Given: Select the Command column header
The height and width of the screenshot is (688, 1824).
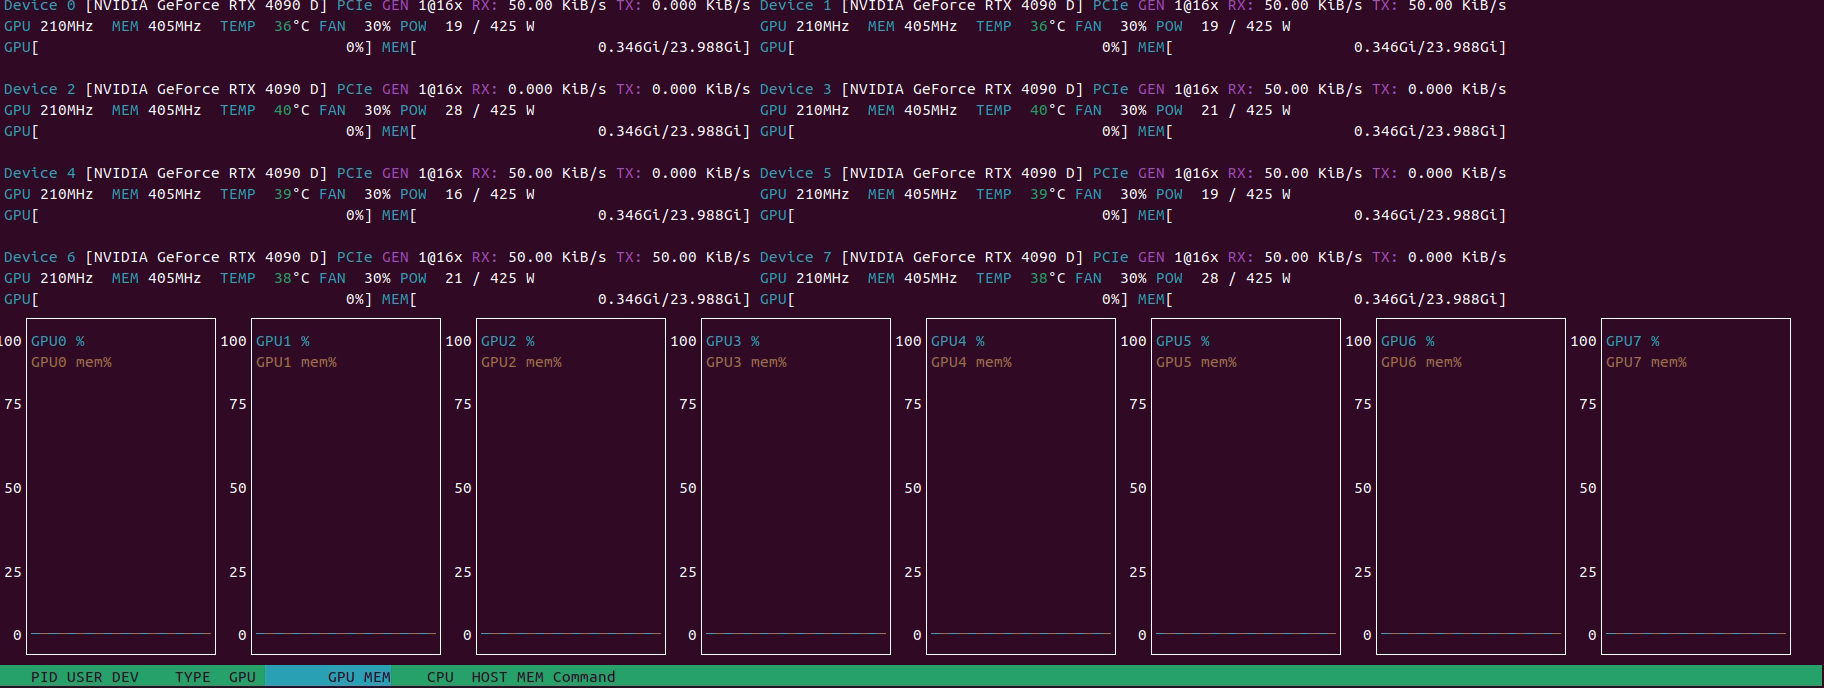Looking at the screenshot, I should pyautogui.click(x=584, y=677).
